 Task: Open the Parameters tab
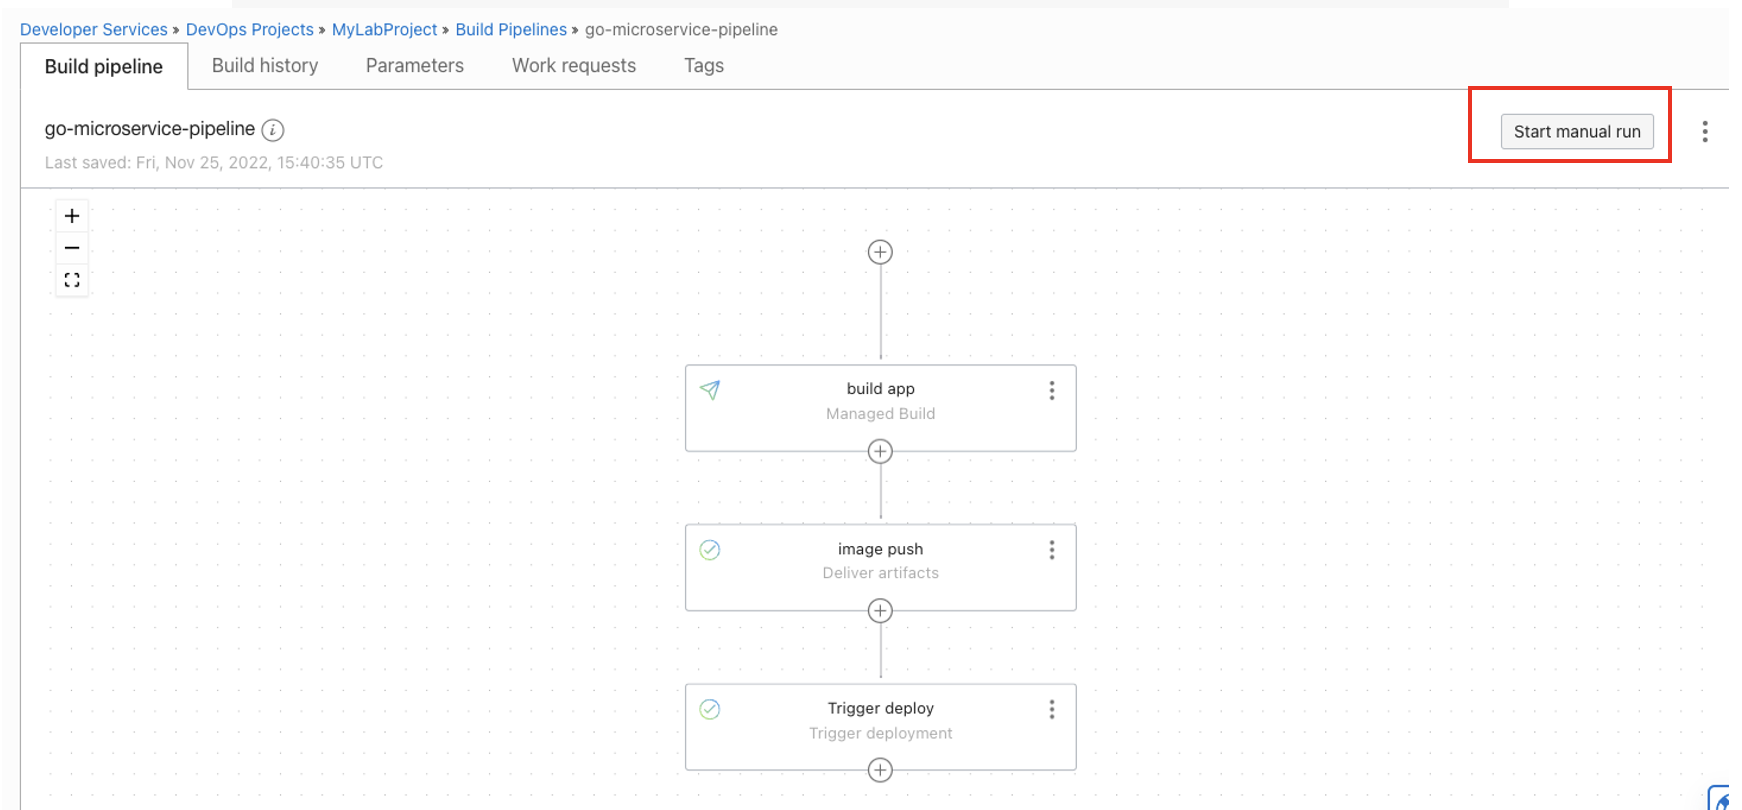pyautogui.click(x=414, y=65)
